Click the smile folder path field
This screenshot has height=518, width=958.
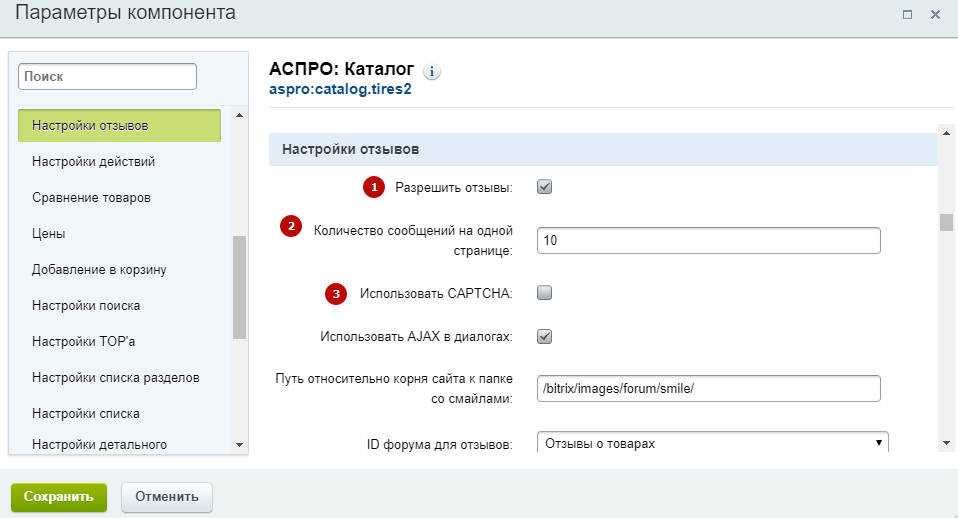pyautogui.click(x=709, y=388)
